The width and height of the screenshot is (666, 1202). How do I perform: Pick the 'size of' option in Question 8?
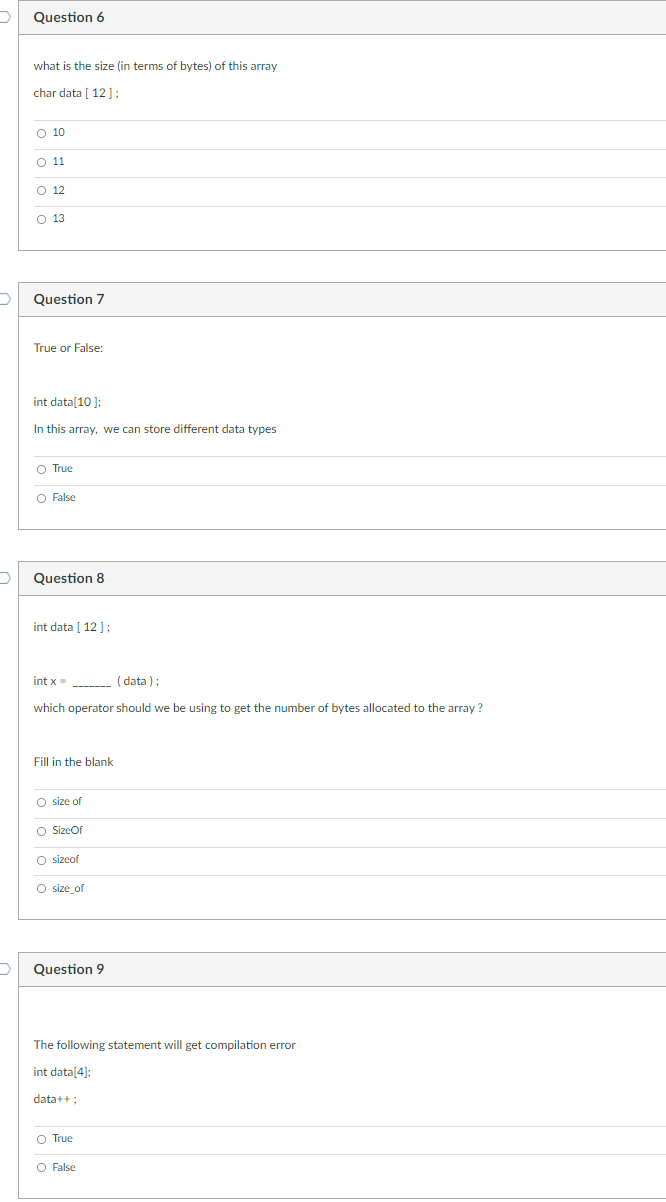tap(41, 801)
